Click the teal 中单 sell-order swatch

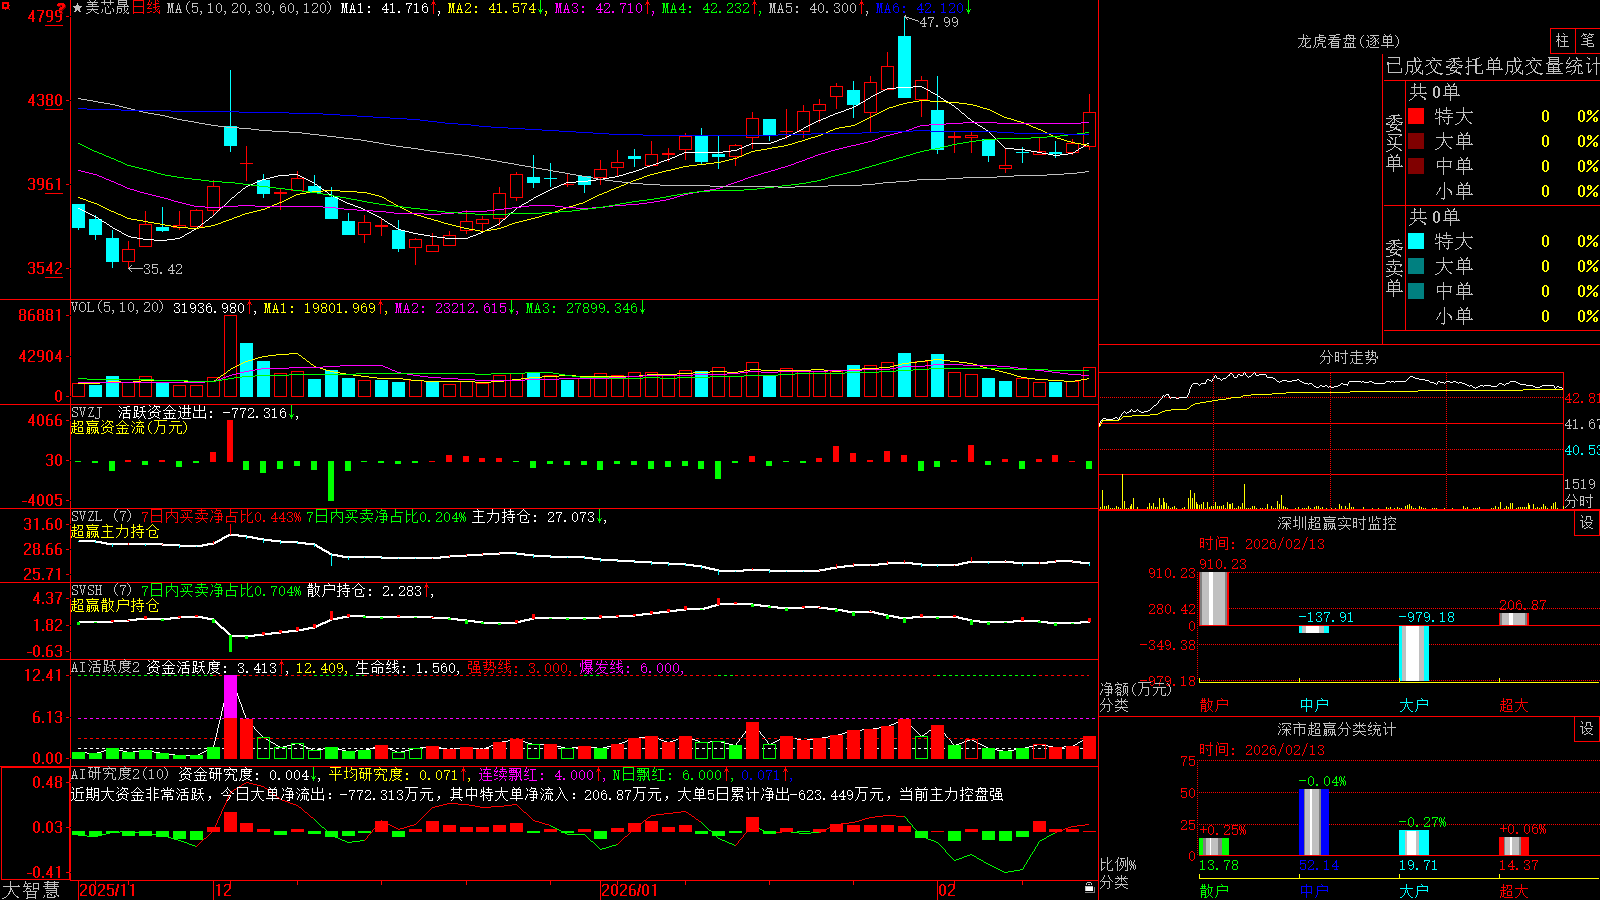tap(1416, 291)
